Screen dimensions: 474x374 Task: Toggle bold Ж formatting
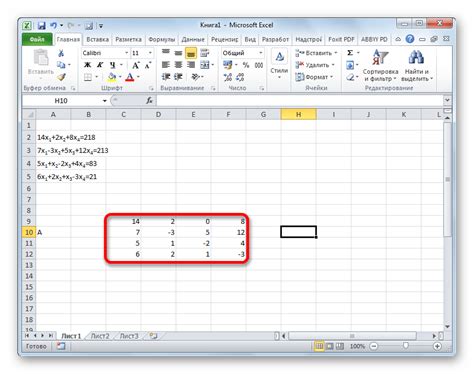pos(87,65)
